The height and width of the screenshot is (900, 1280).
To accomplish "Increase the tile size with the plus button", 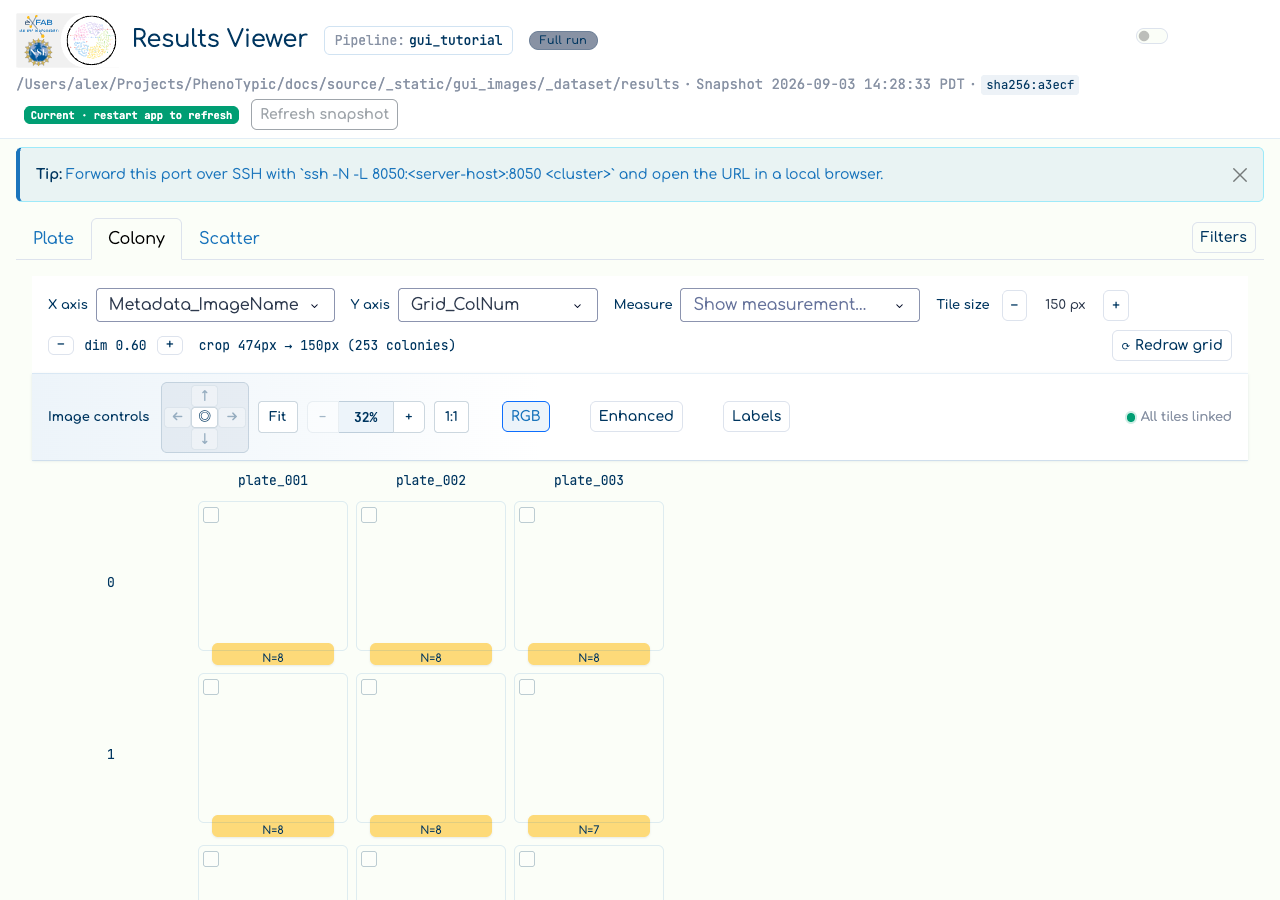I will [1116, 305].
